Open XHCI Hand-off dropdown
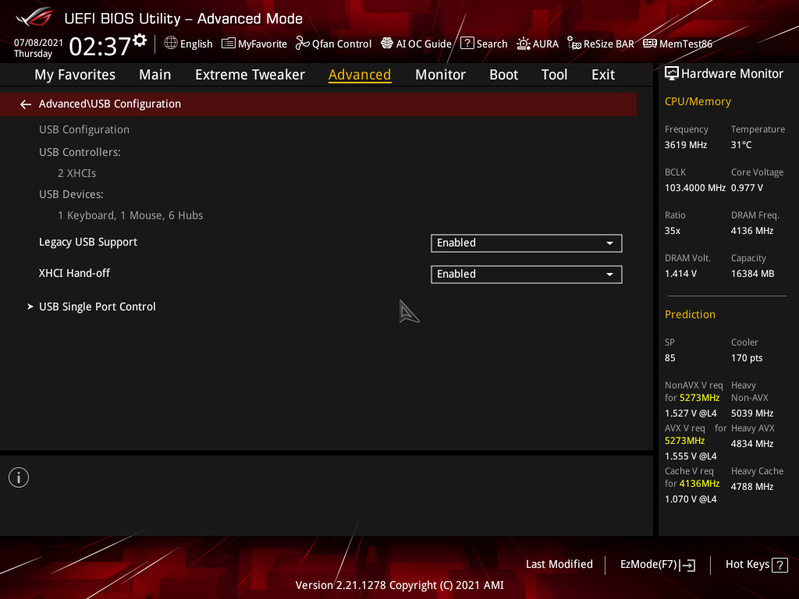Viewport: 799px width, 599px height. (x=526, y=274)
